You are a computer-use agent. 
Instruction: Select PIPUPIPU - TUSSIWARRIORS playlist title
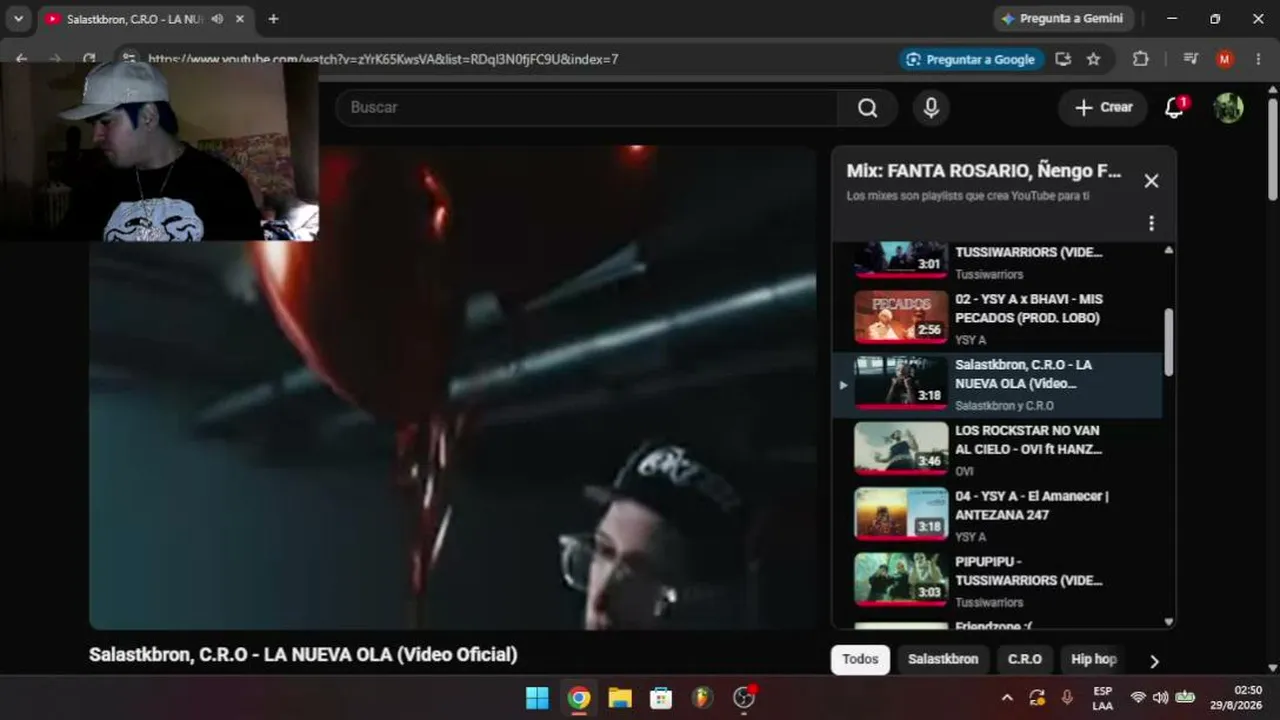click(1029, 571)
